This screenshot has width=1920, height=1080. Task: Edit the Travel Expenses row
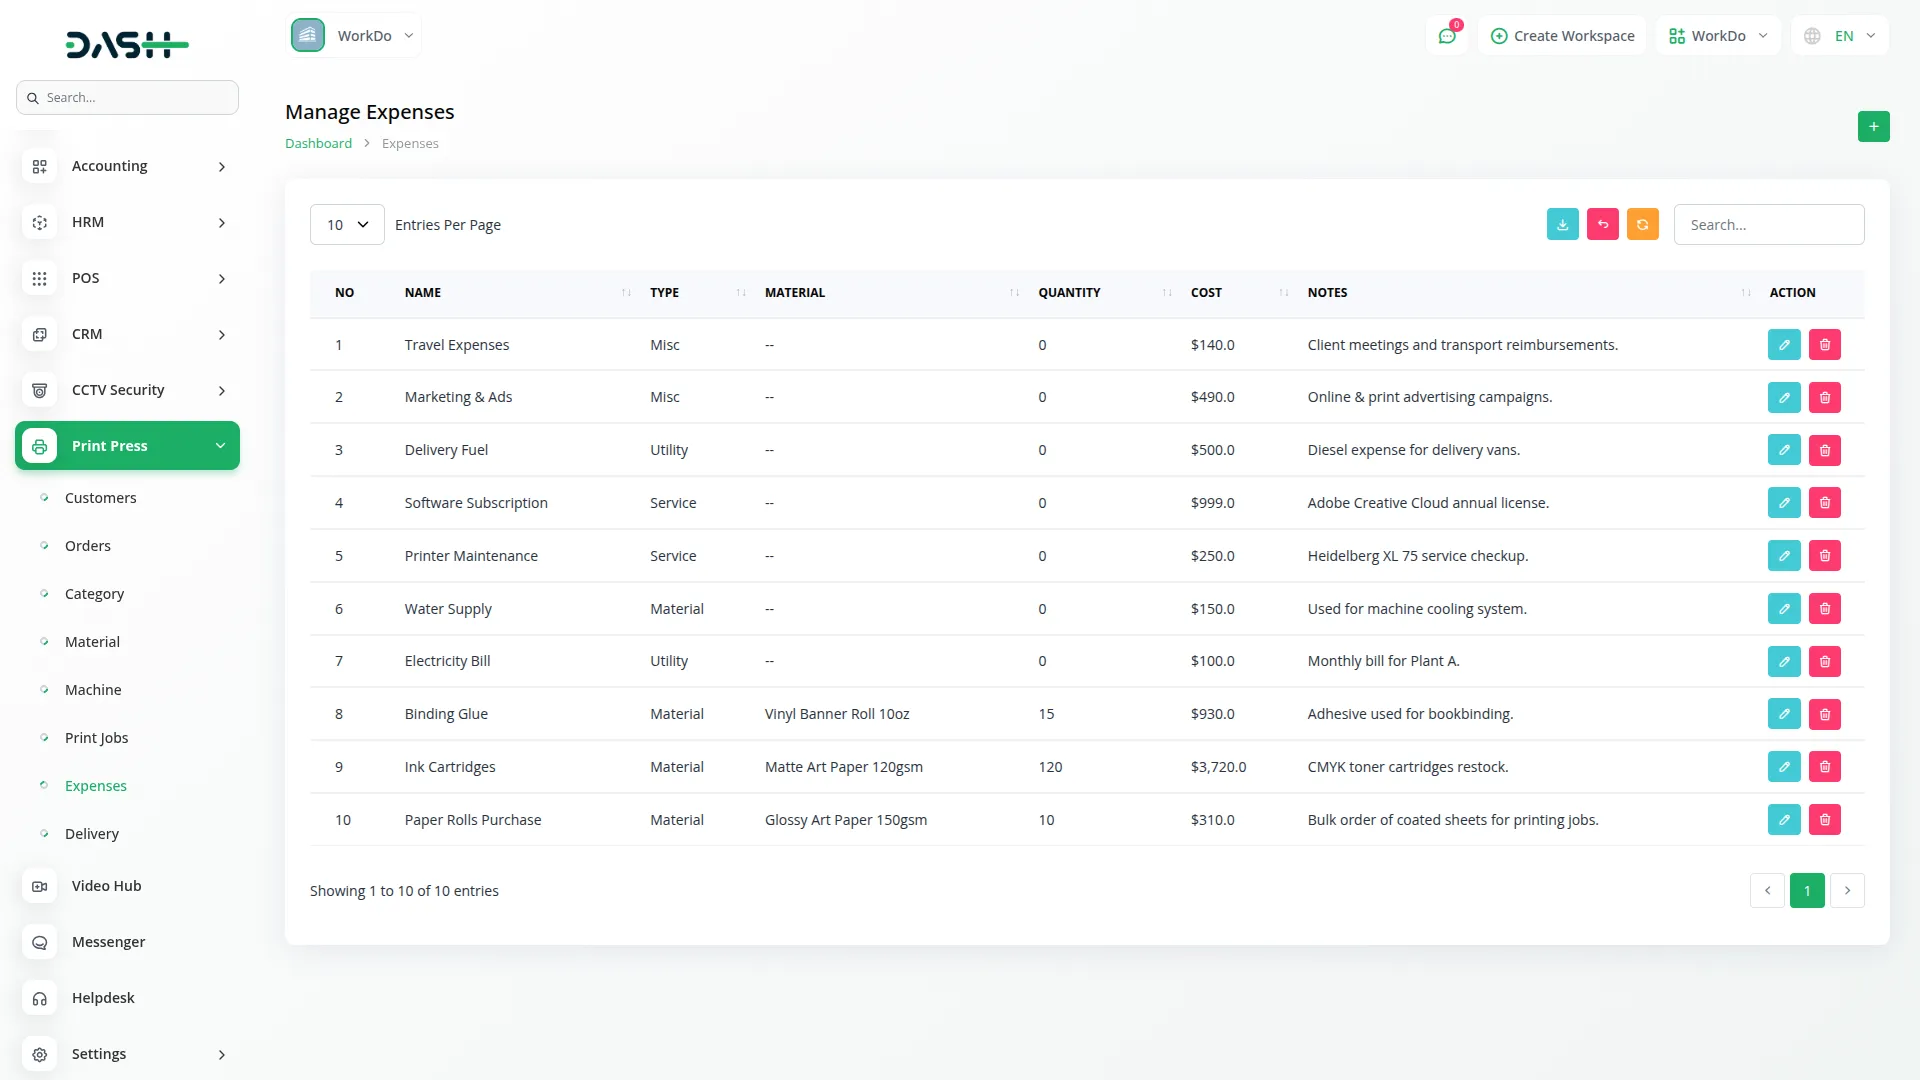1783,345
